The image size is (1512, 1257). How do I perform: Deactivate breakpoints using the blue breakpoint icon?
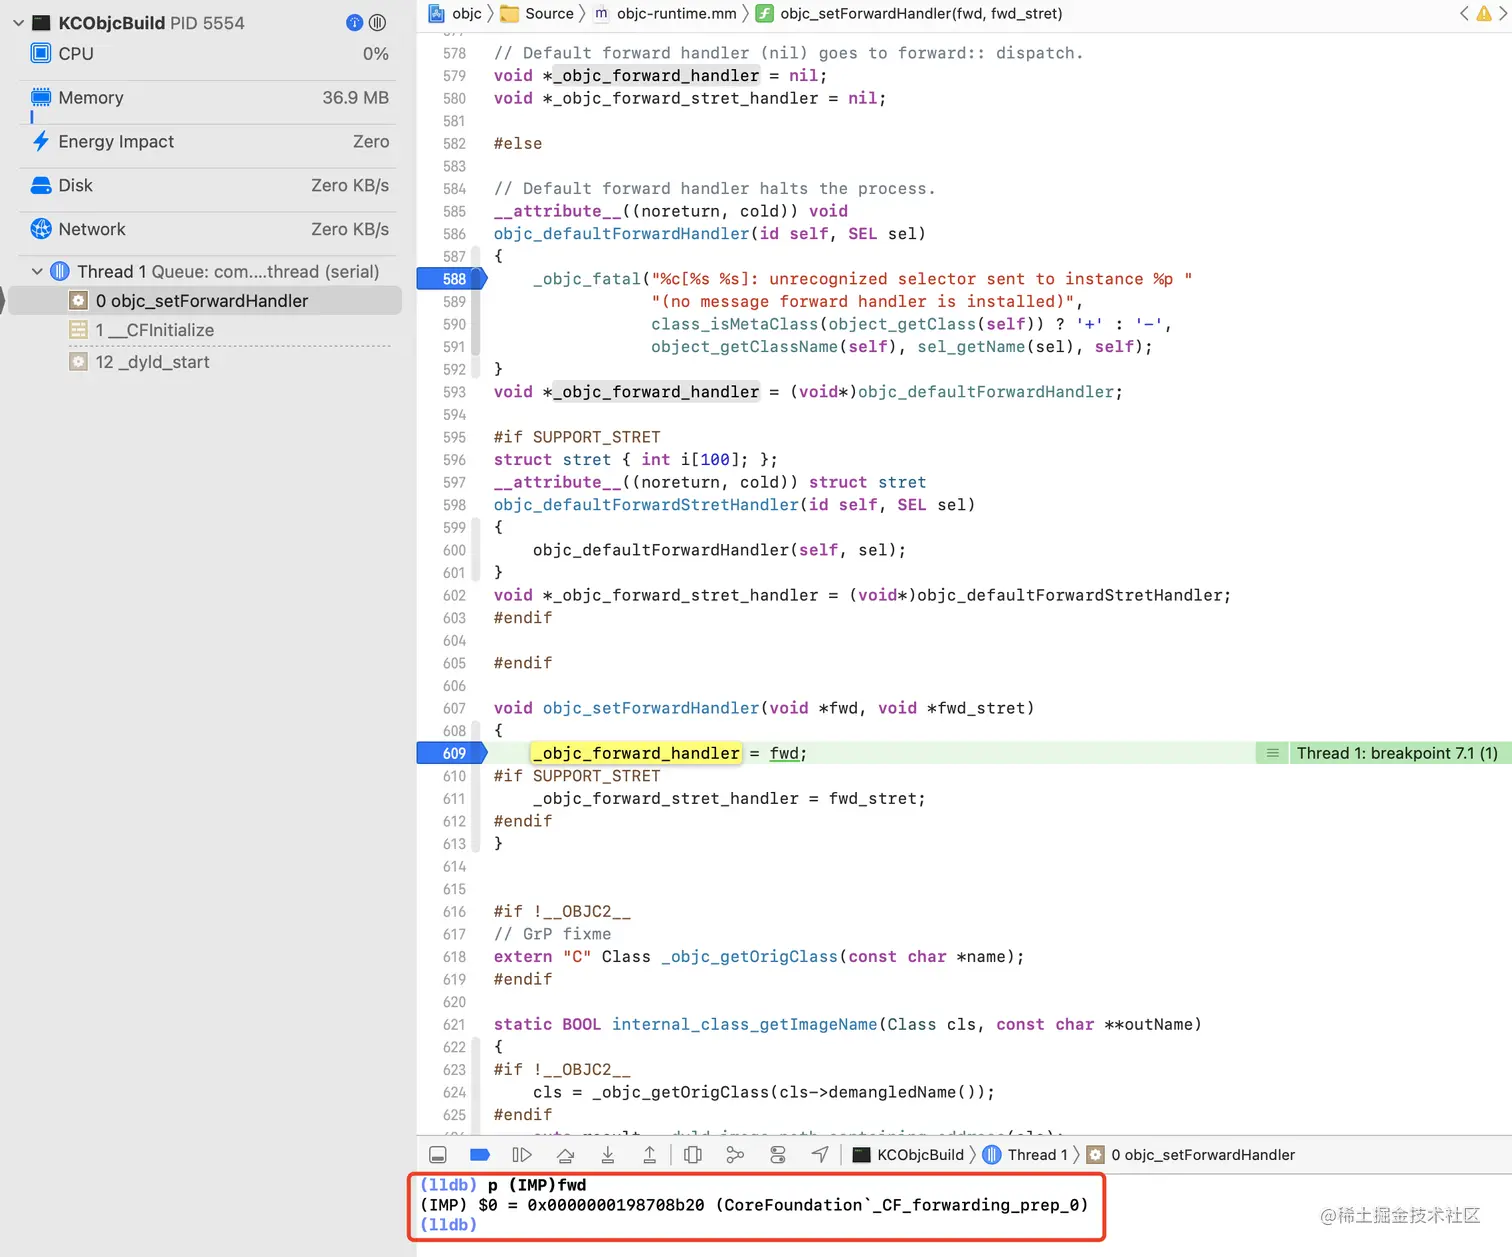point(480,1155)
